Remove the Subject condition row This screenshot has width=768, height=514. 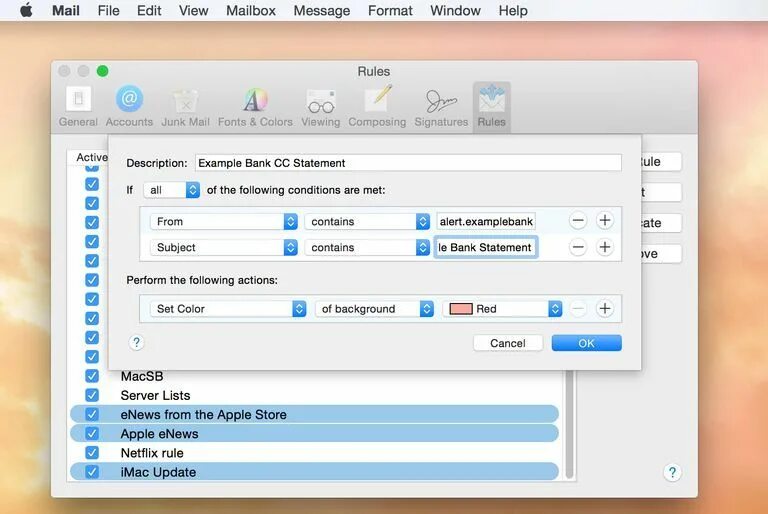tap(578, 247)
